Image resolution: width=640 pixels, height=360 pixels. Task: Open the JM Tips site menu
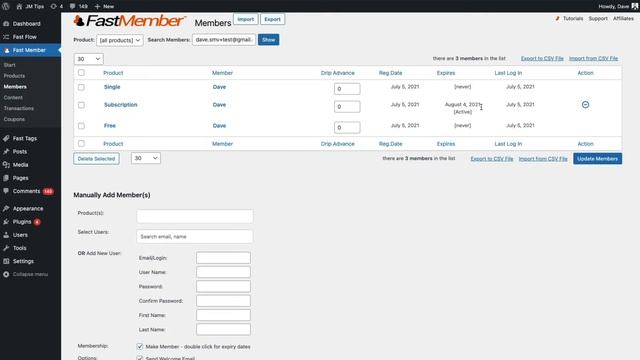30,7
